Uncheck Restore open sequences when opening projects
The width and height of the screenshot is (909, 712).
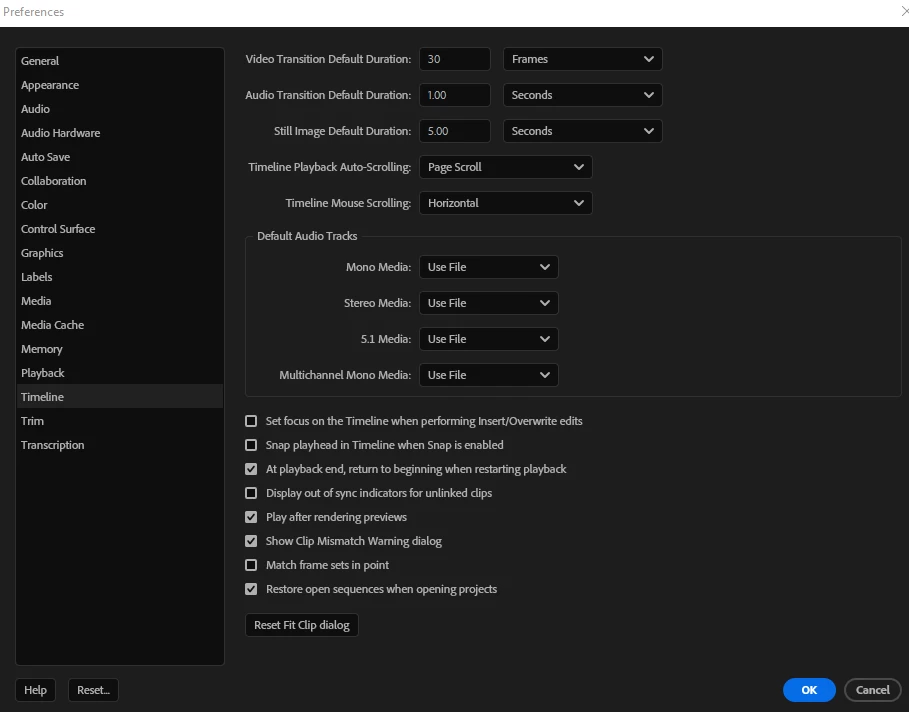tap(251, 589)
